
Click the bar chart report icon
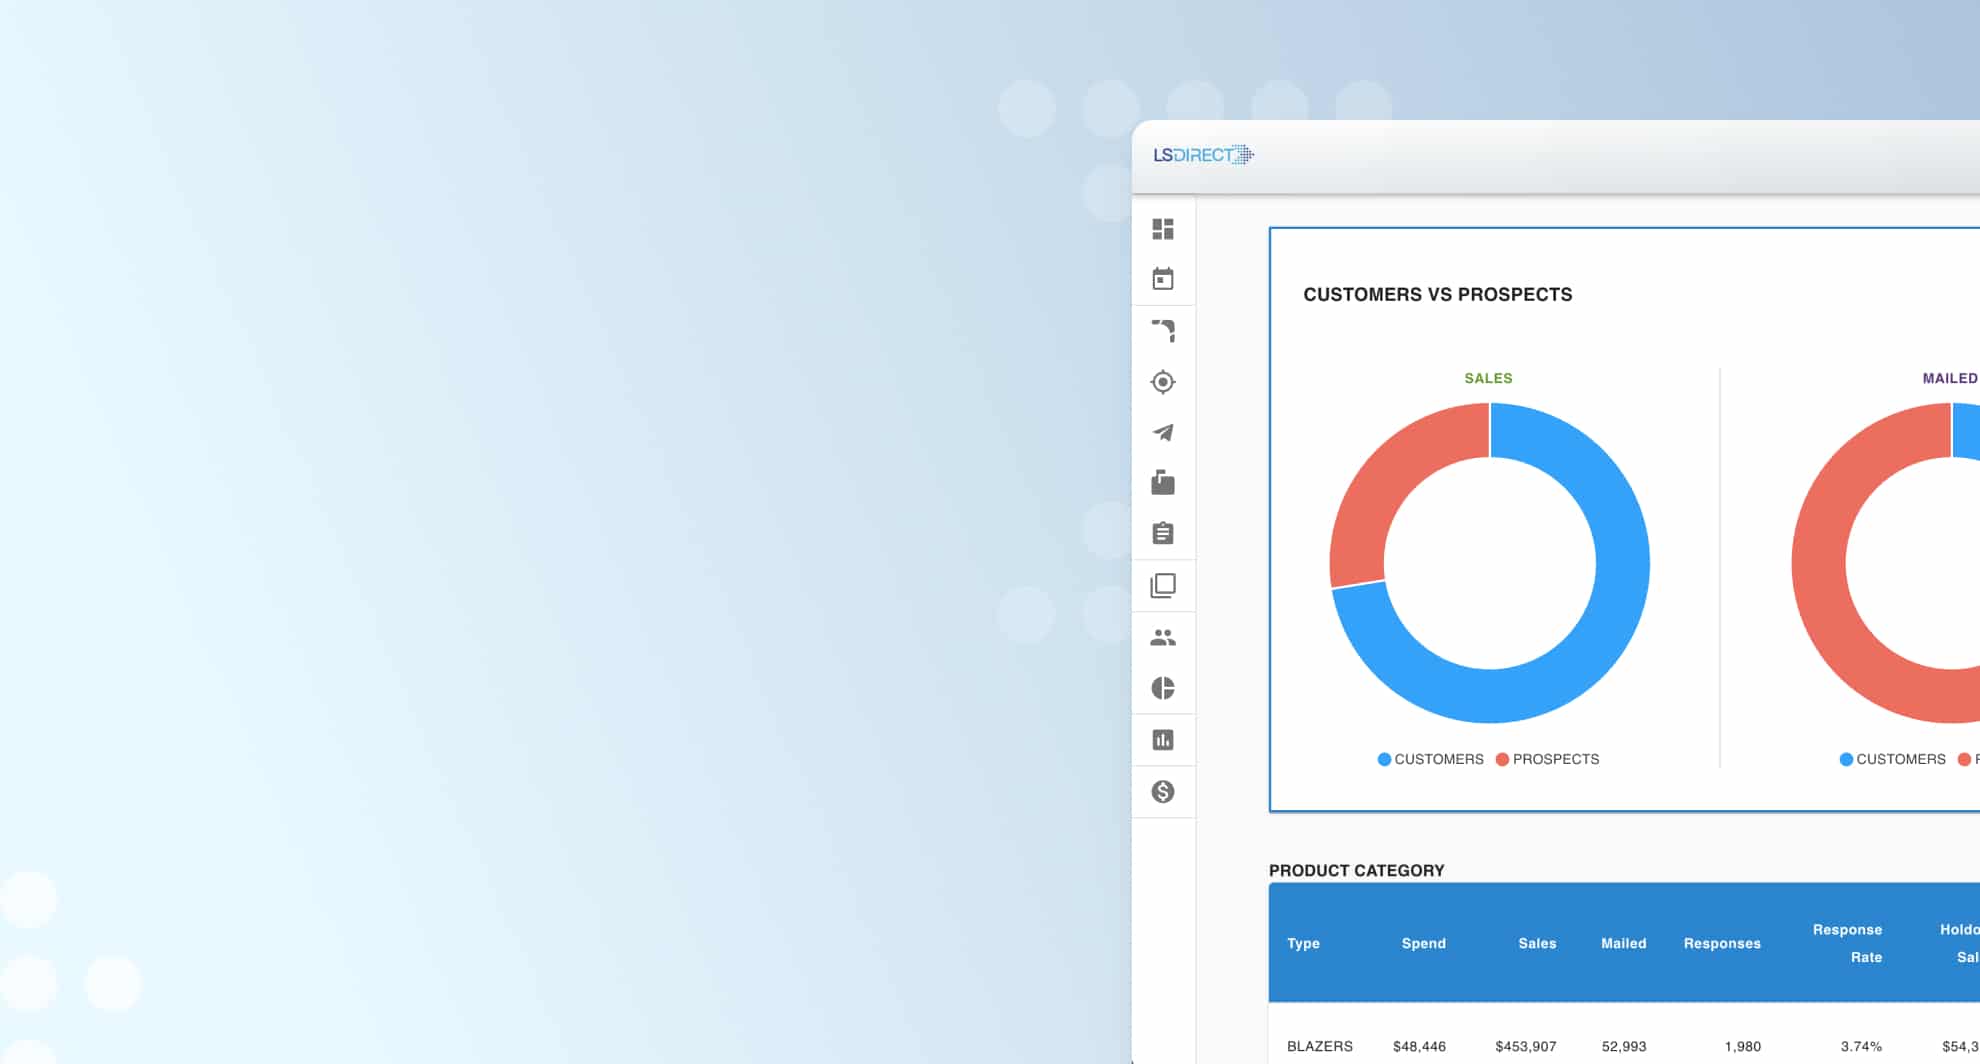click(1162, 740)
